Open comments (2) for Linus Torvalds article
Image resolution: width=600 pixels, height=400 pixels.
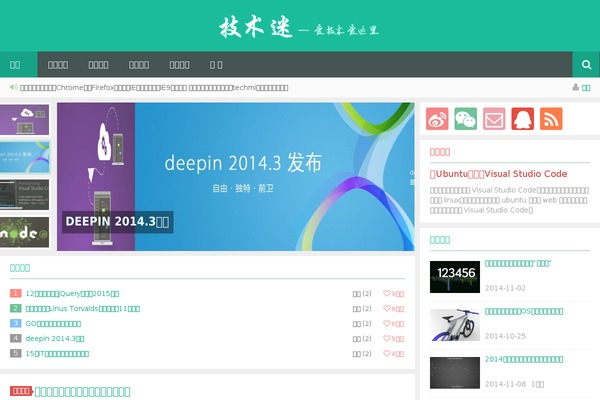(362, 309)
